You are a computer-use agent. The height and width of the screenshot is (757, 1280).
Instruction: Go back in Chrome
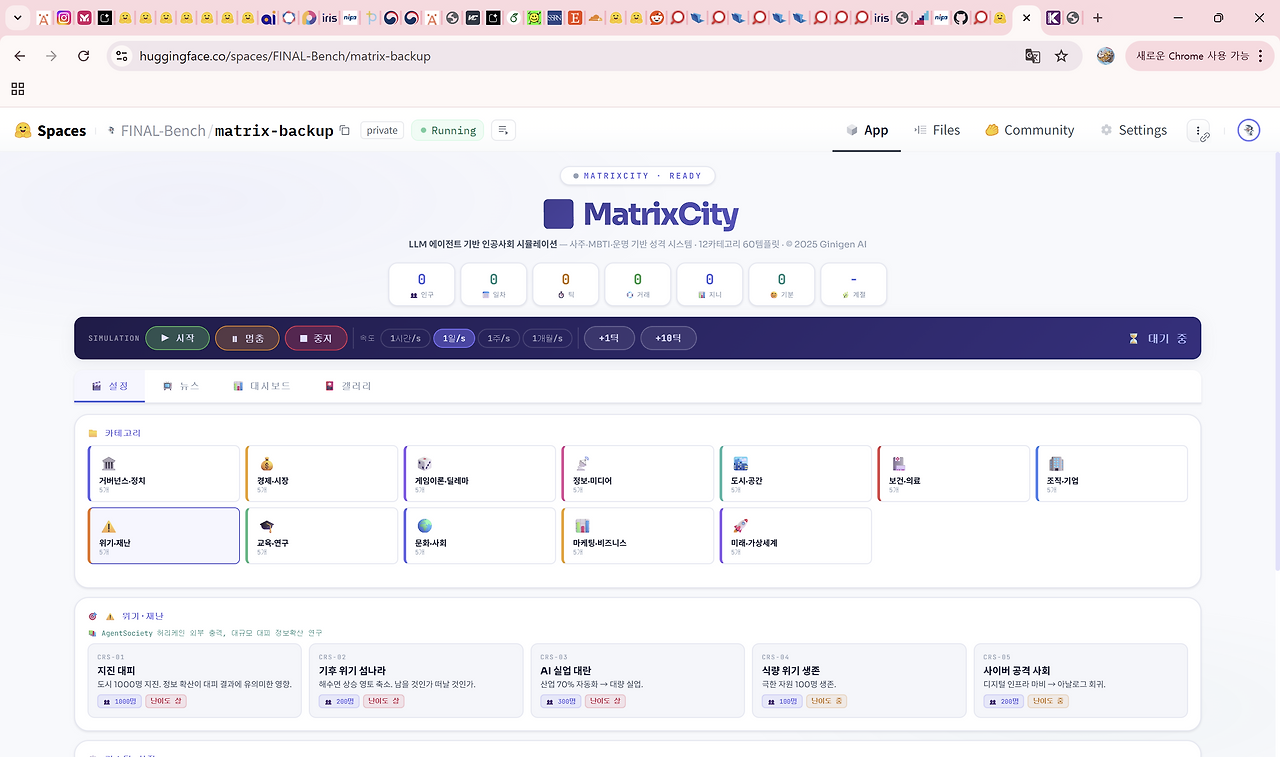tap(20, 56)
